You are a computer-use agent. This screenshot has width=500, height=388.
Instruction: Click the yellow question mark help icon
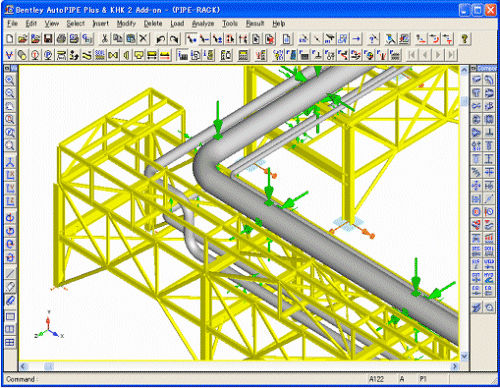(464, 39)
